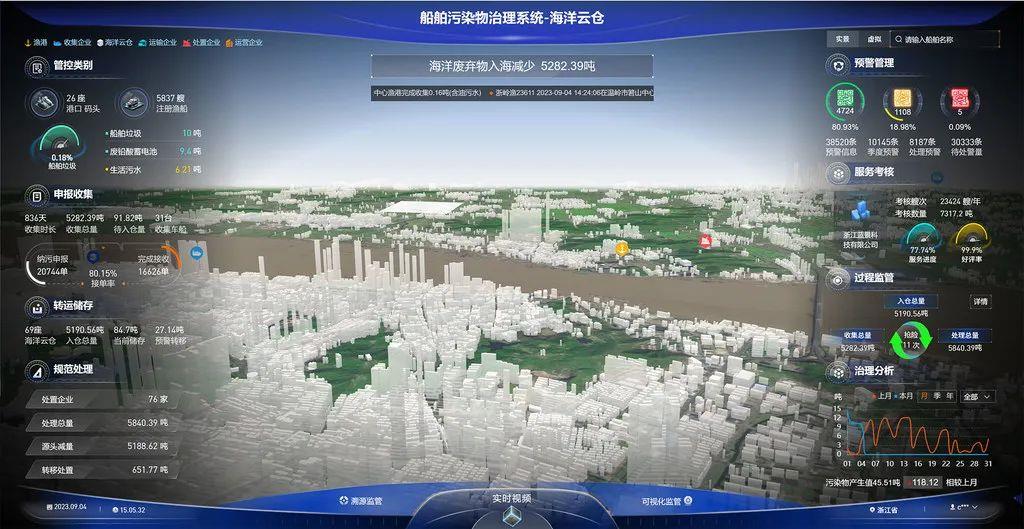Open the user account c*** dropdown
1024x529 pixels.
[x=965, y=507]
